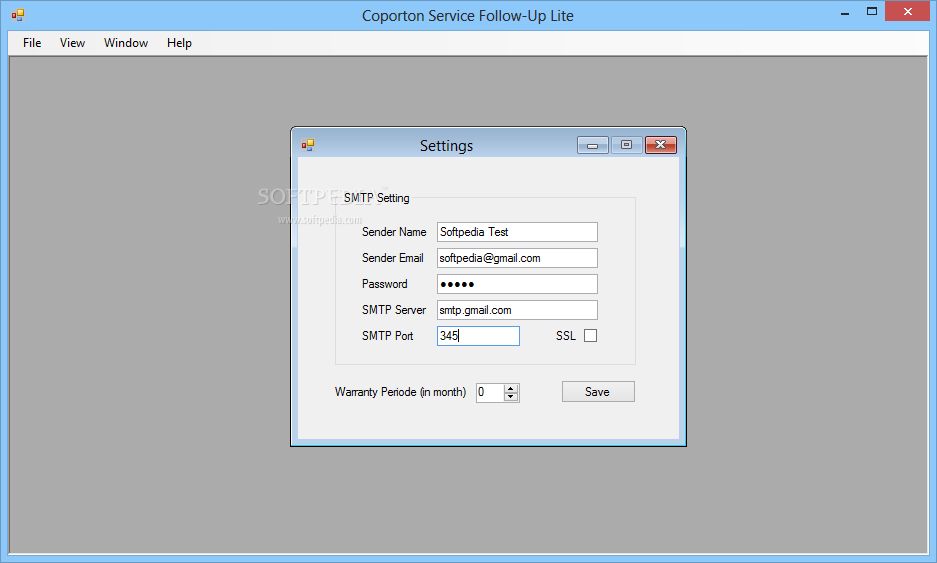Focus the Password field
This screenshot has height=563, width=937.
point(517,284)
